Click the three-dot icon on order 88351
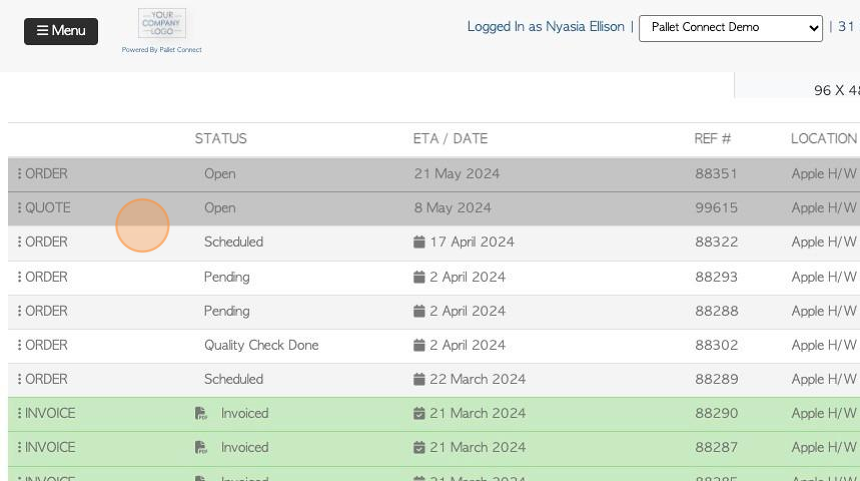 tap(20, 174)
